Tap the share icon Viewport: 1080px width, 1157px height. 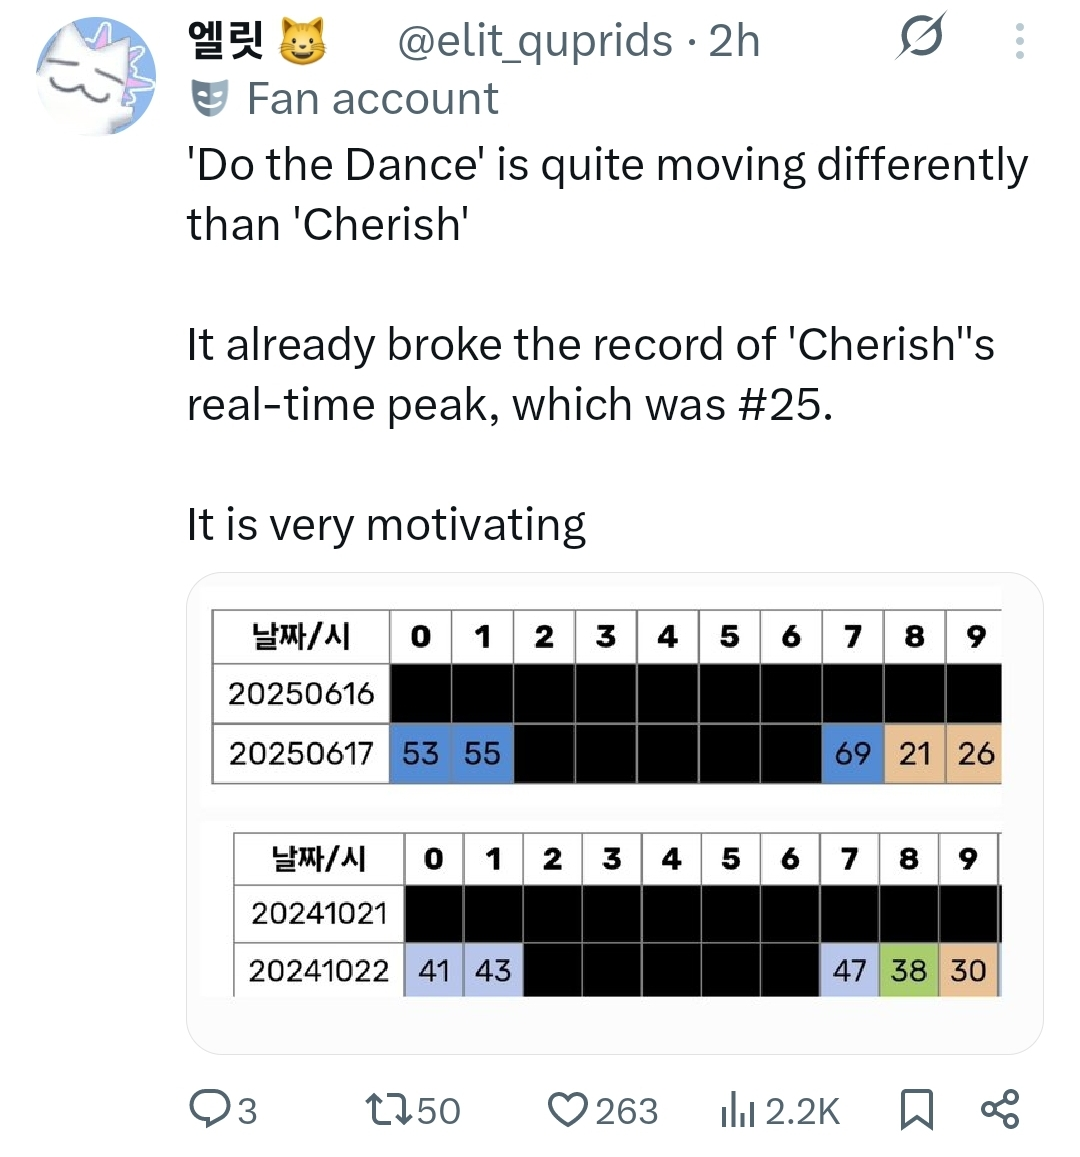pyautogui.click(x=1000, y=1109)
